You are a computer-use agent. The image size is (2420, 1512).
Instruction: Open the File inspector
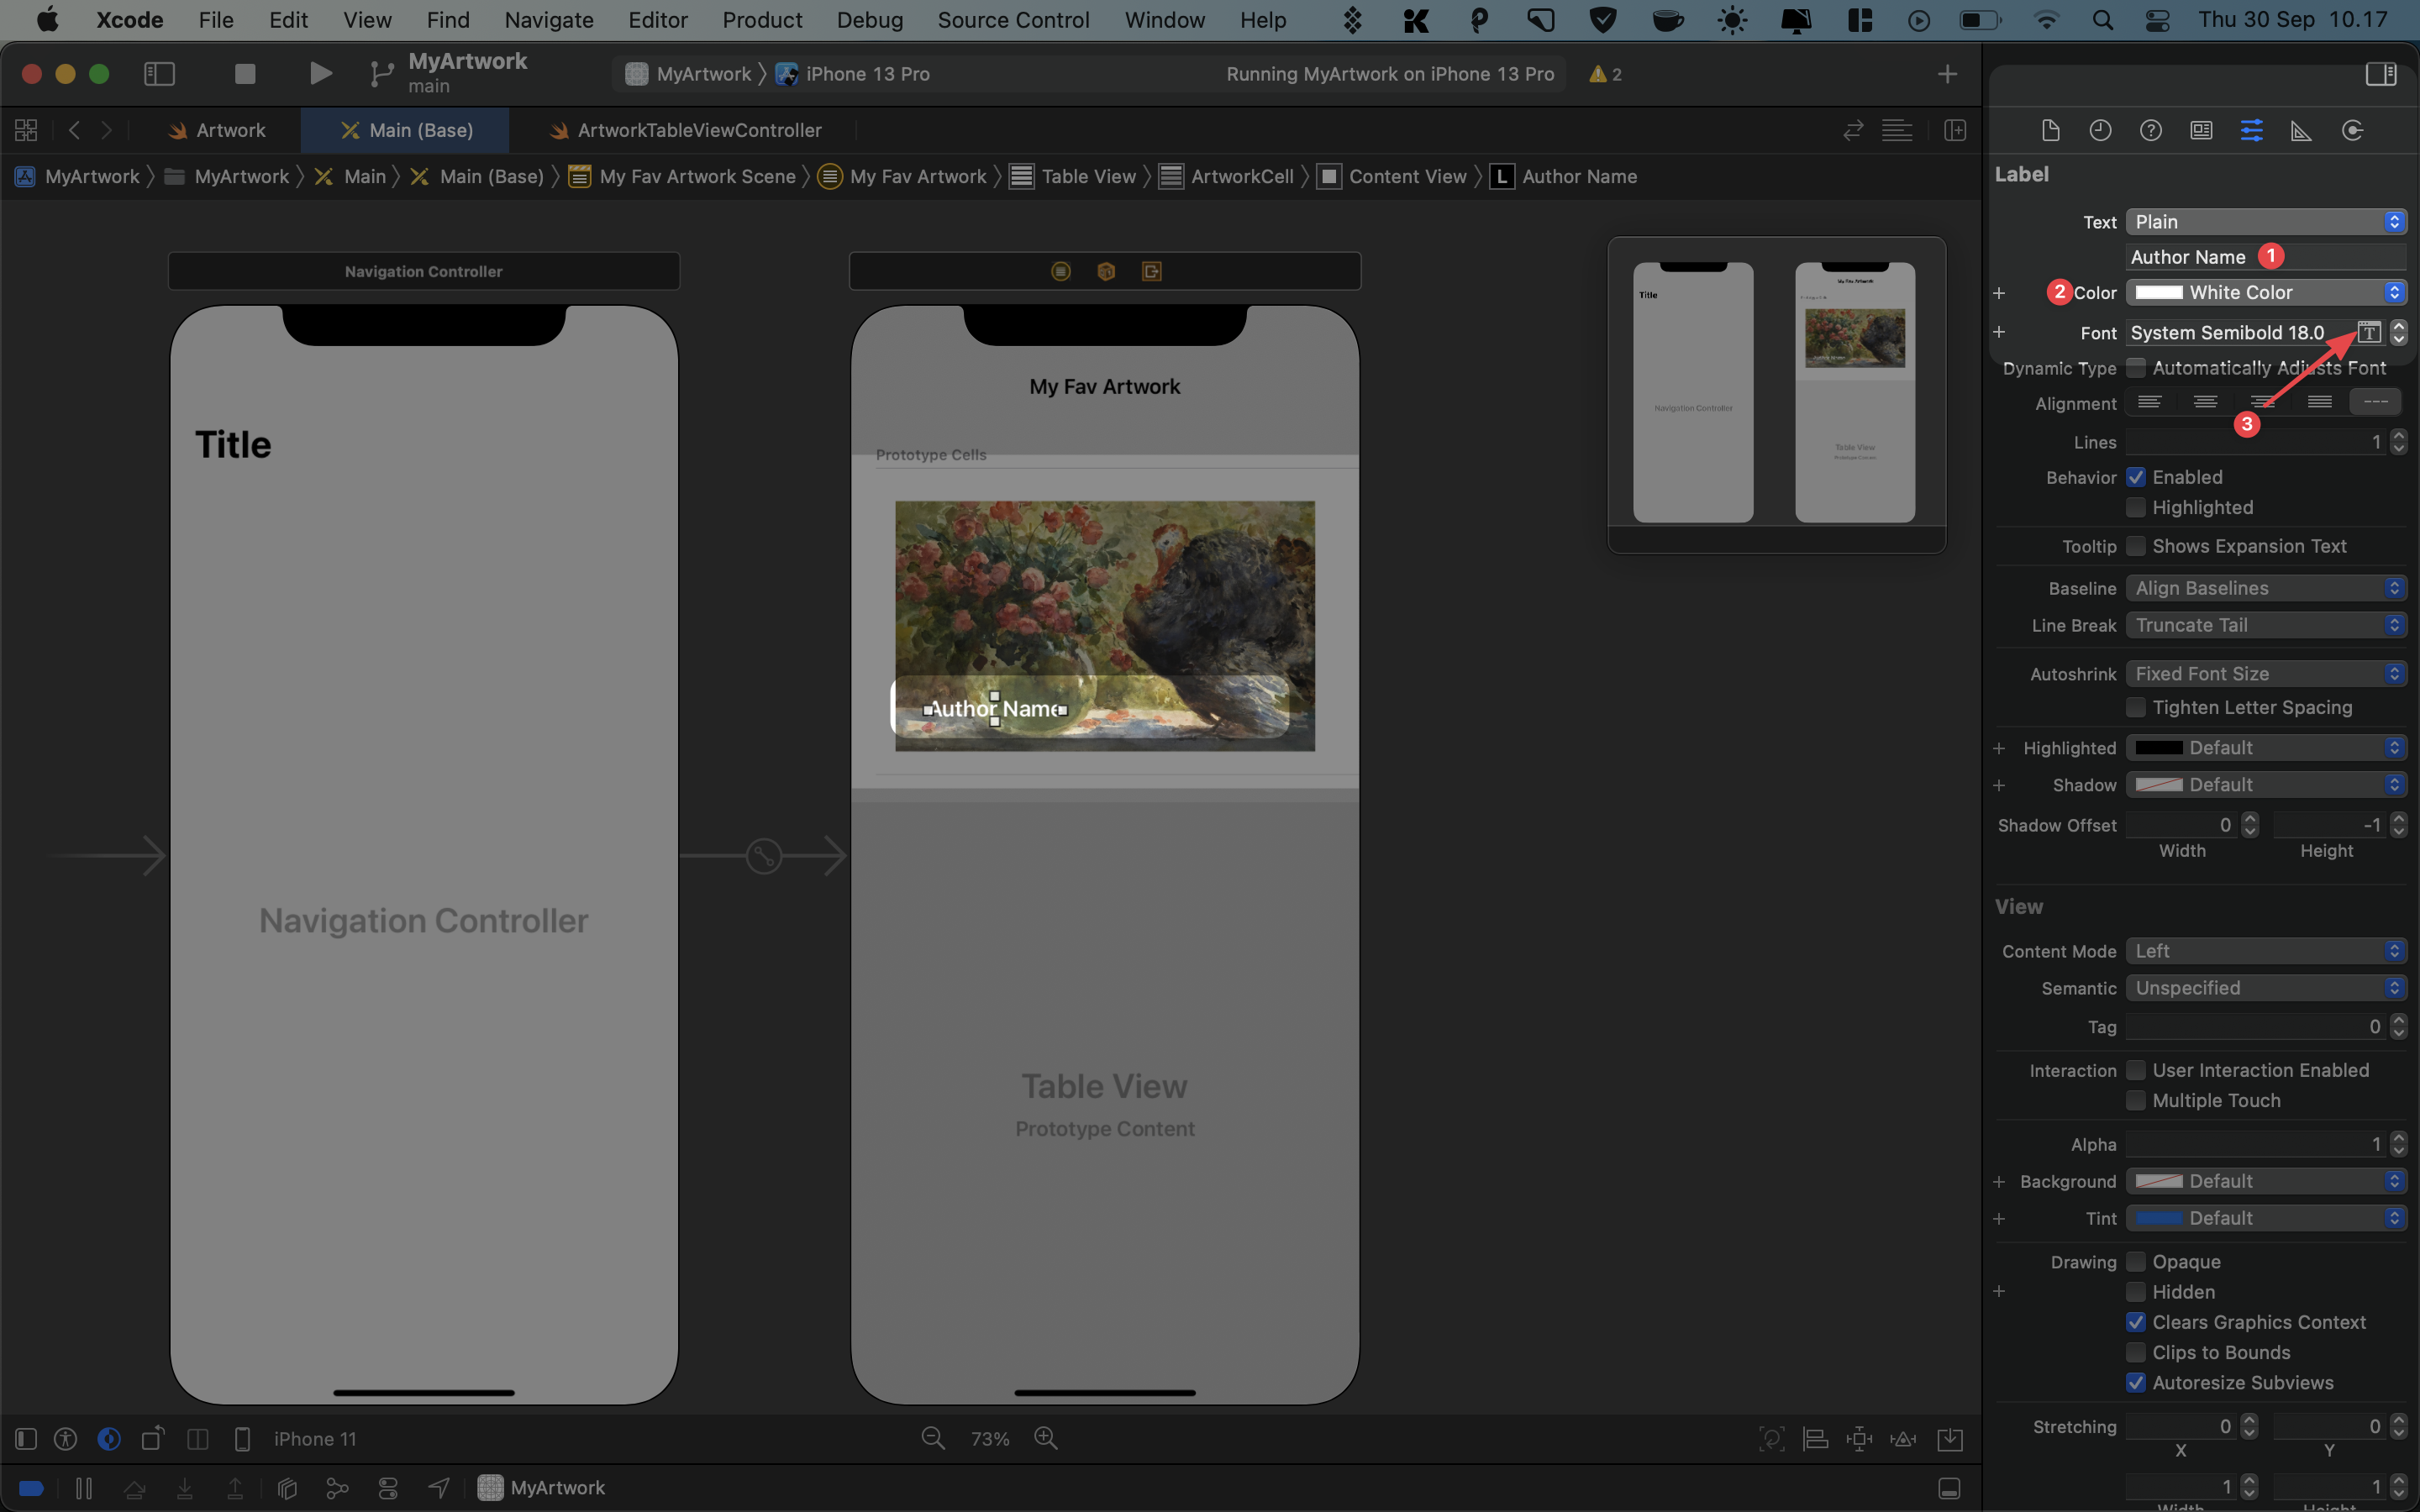click(x=2050, y=130)
